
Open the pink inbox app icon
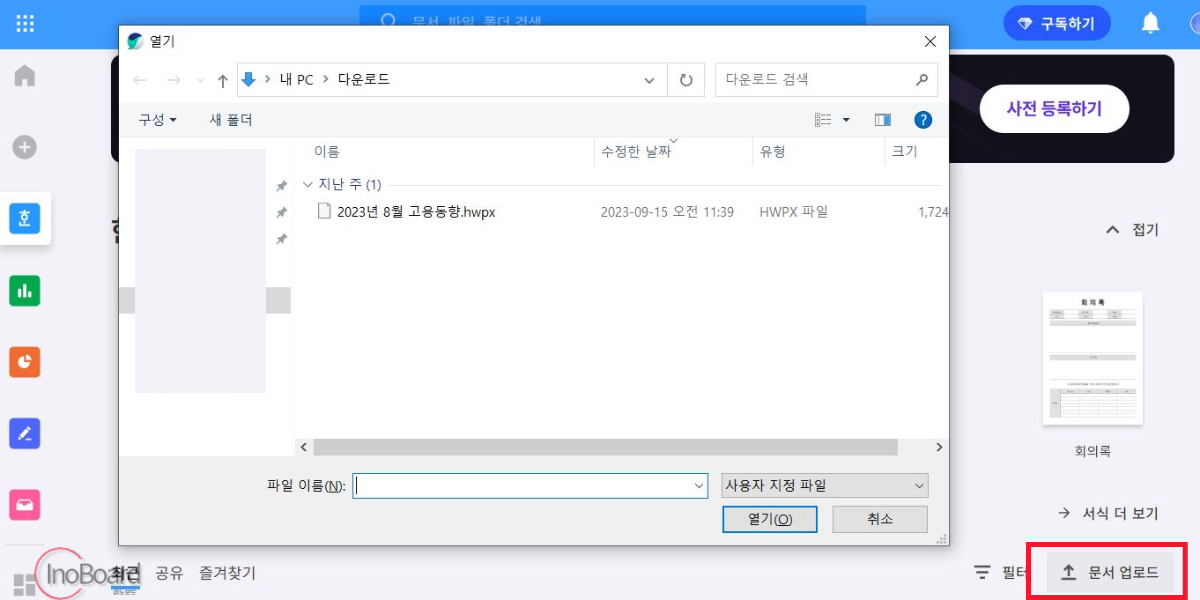click(x=25, y=505)
